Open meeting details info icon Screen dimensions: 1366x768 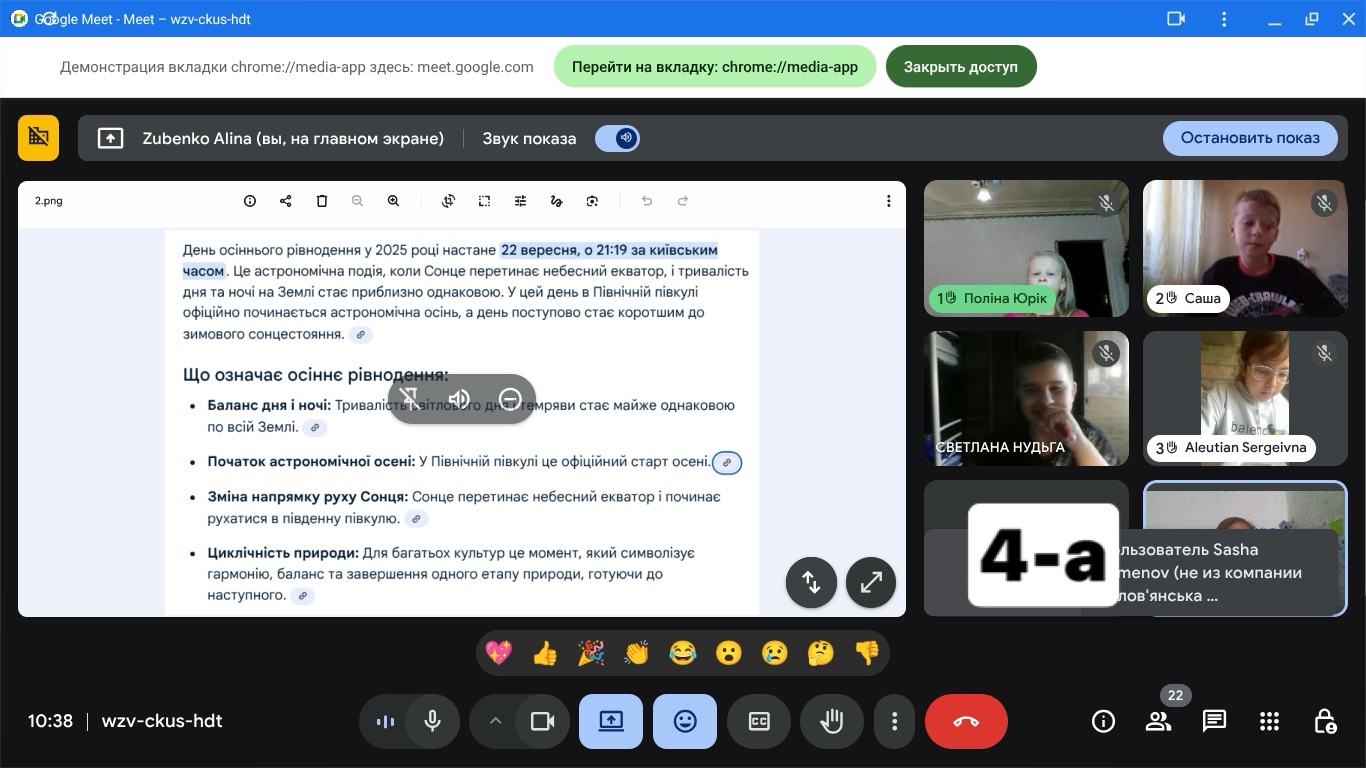pyautogui.click(x=1103, y=721)
